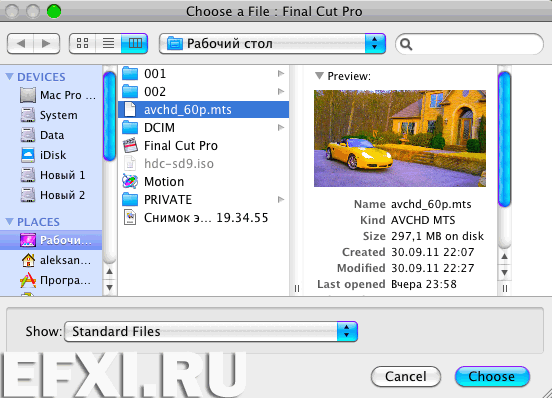Open the PRIVATE folder
The width and height of the screenshot is (552, 398).
click(203, 200)
